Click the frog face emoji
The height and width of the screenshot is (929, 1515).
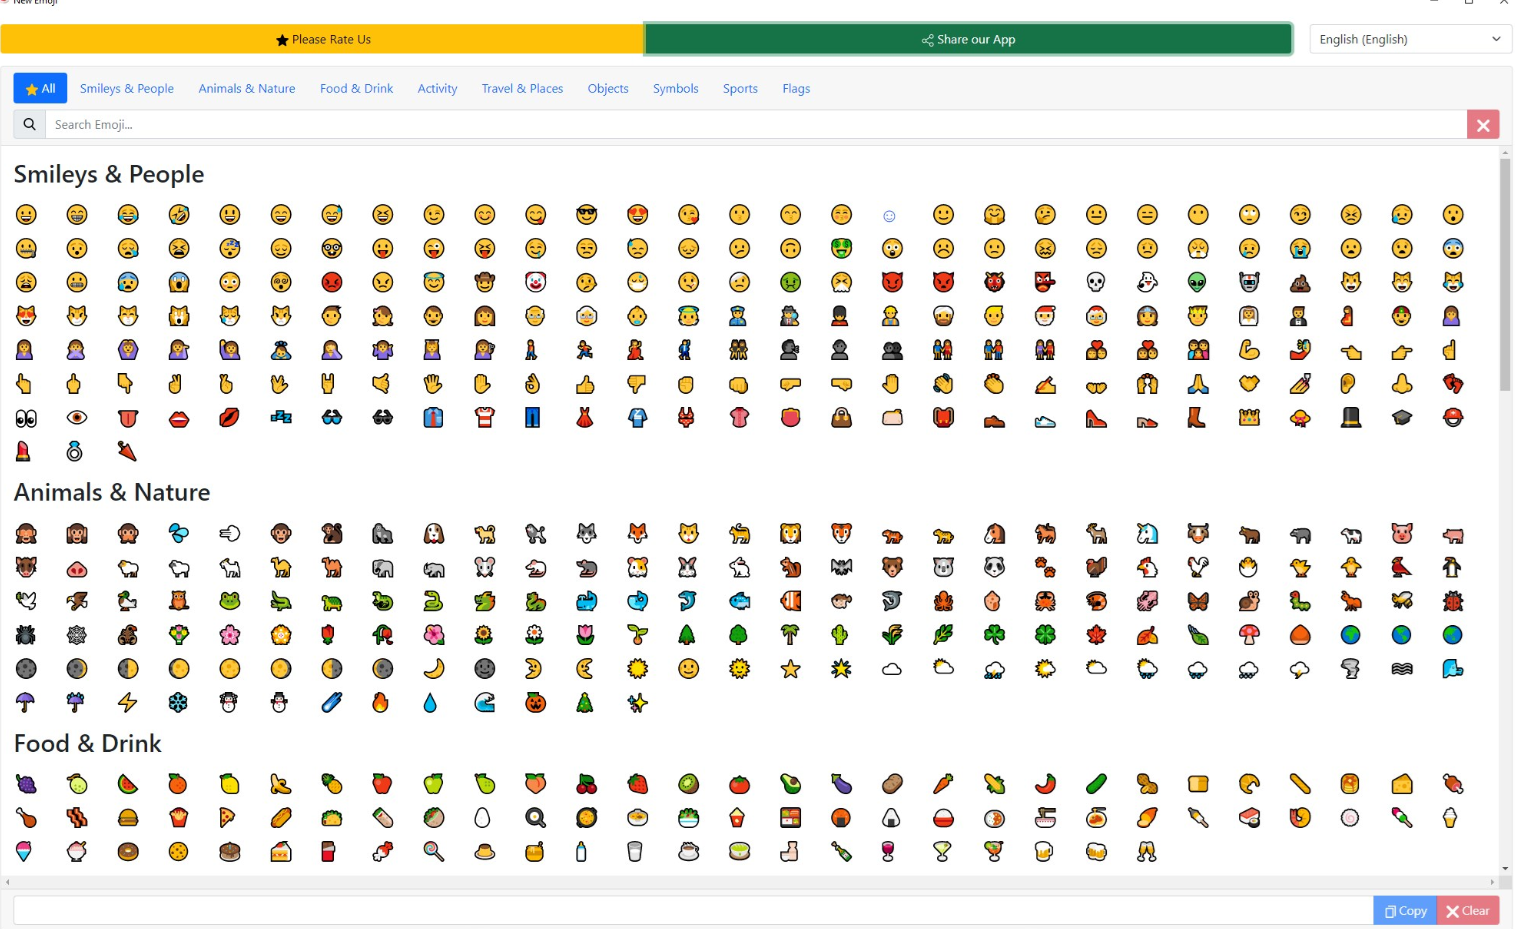(x=229, y=601)
